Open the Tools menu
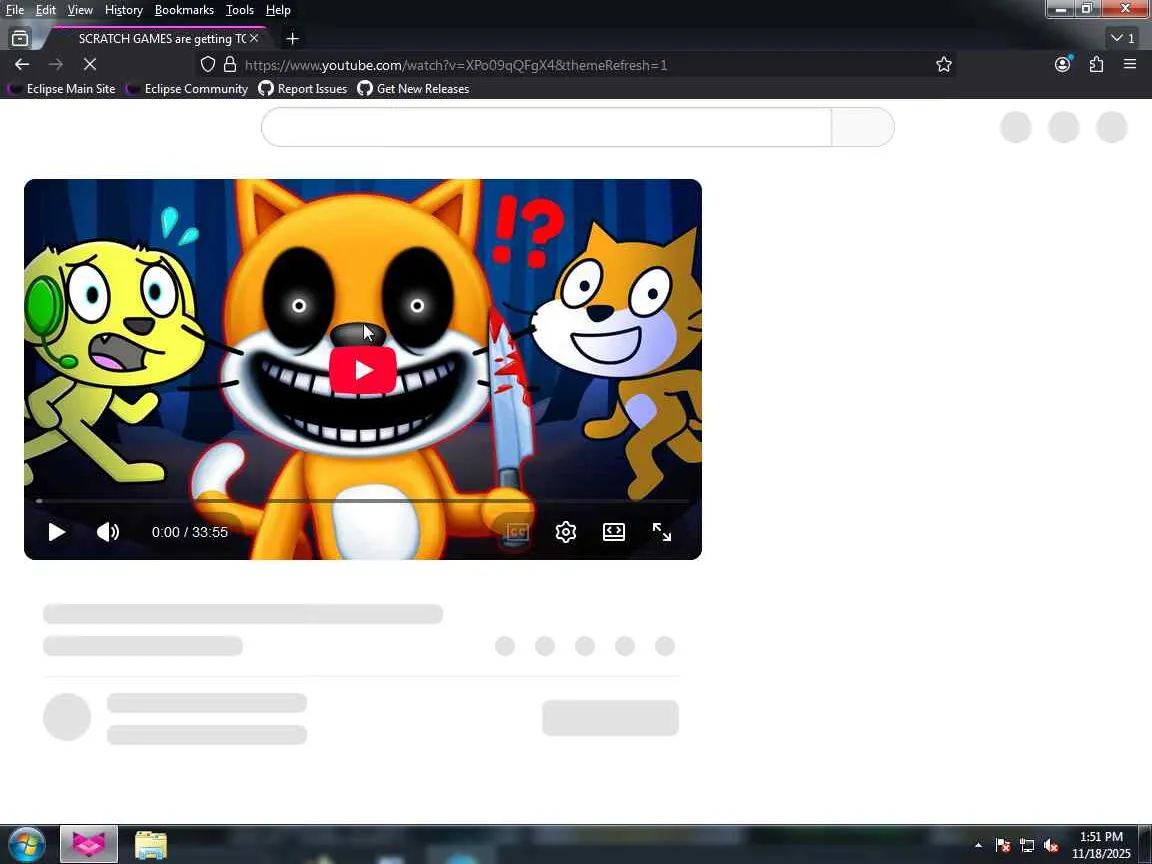The width and height of the screenshot is (1152, 864). coord(240,10)
